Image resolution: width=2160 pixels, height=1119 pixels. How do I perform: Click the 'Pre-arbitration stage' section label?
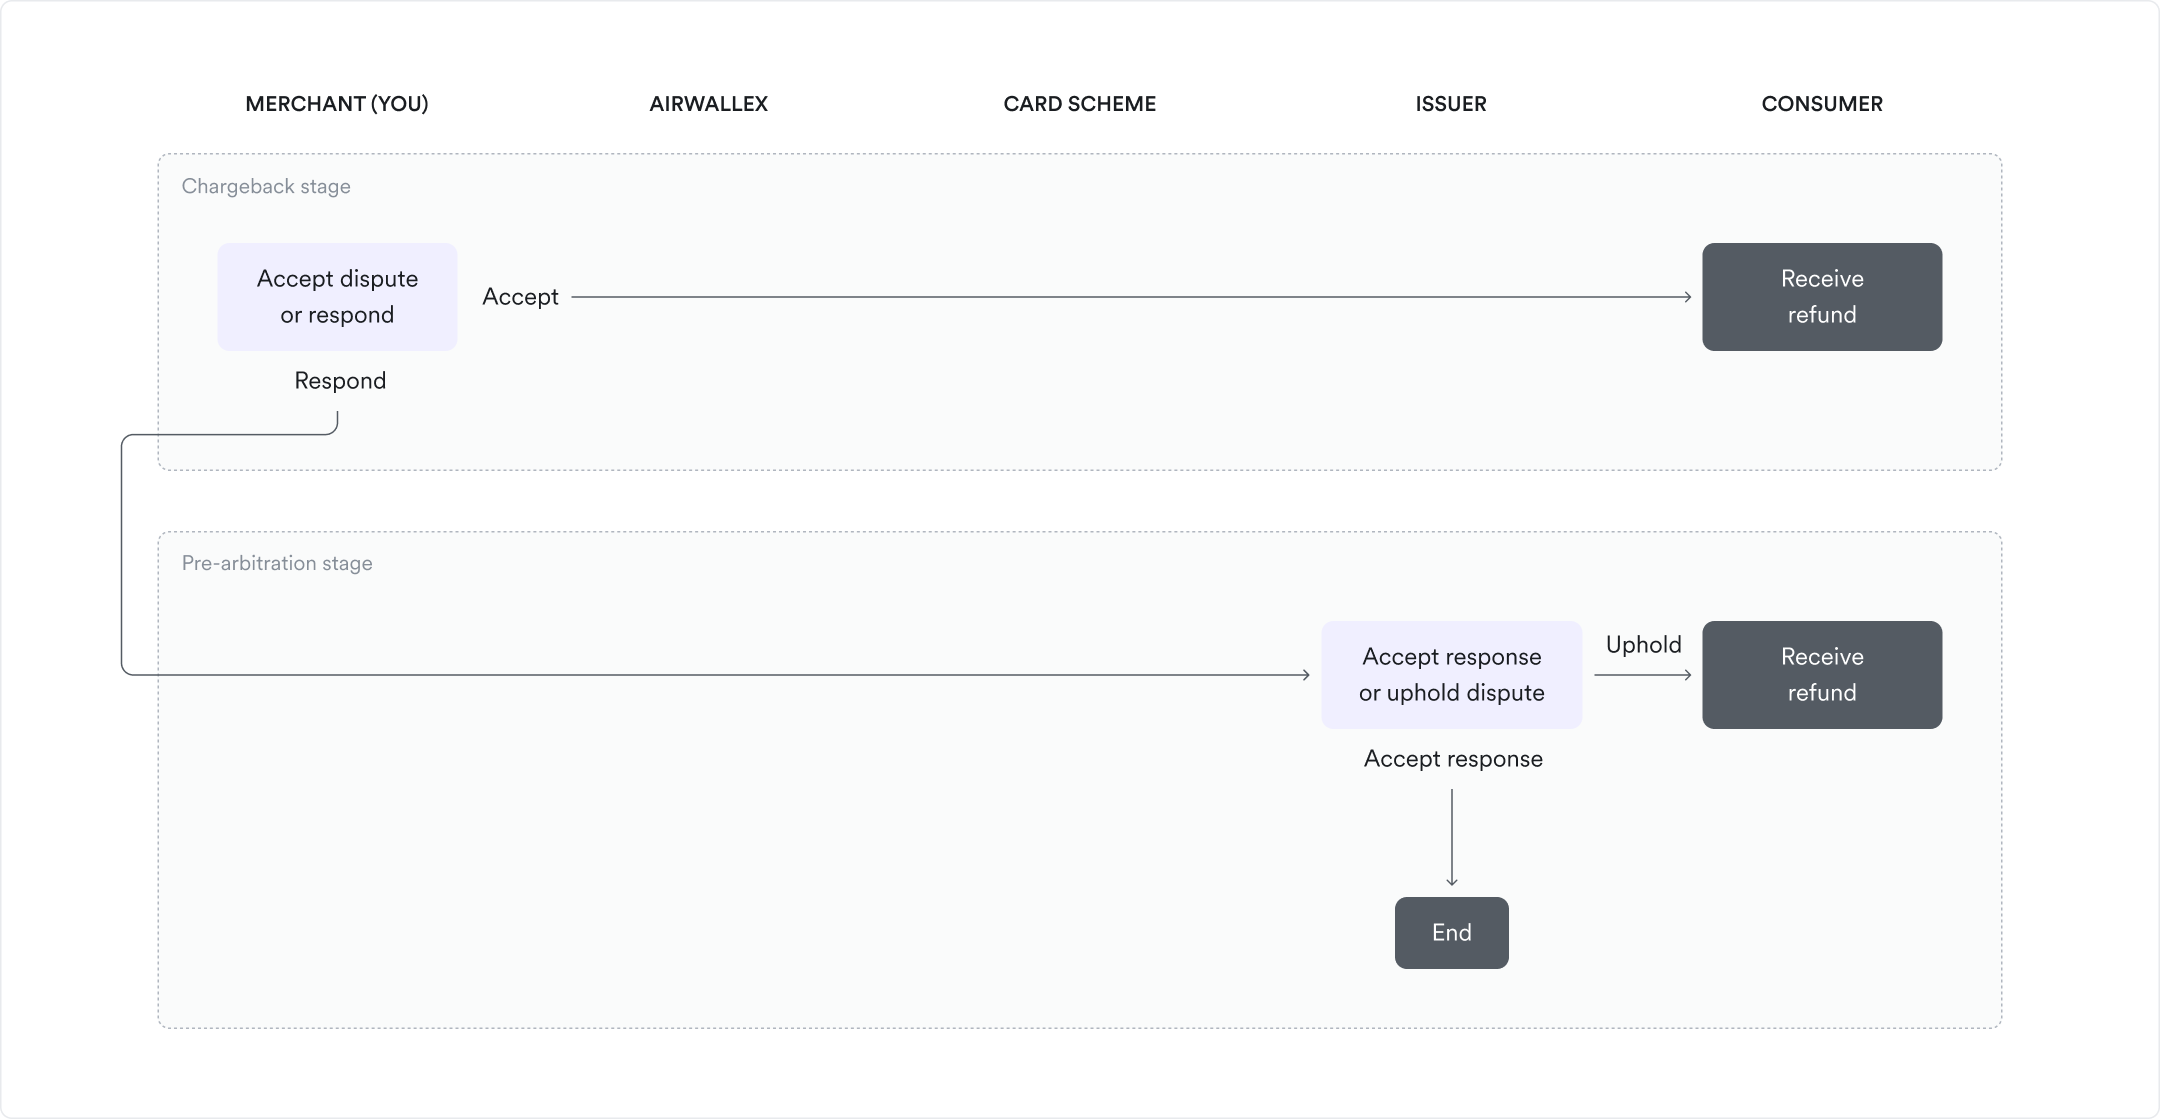pos(277,564)
